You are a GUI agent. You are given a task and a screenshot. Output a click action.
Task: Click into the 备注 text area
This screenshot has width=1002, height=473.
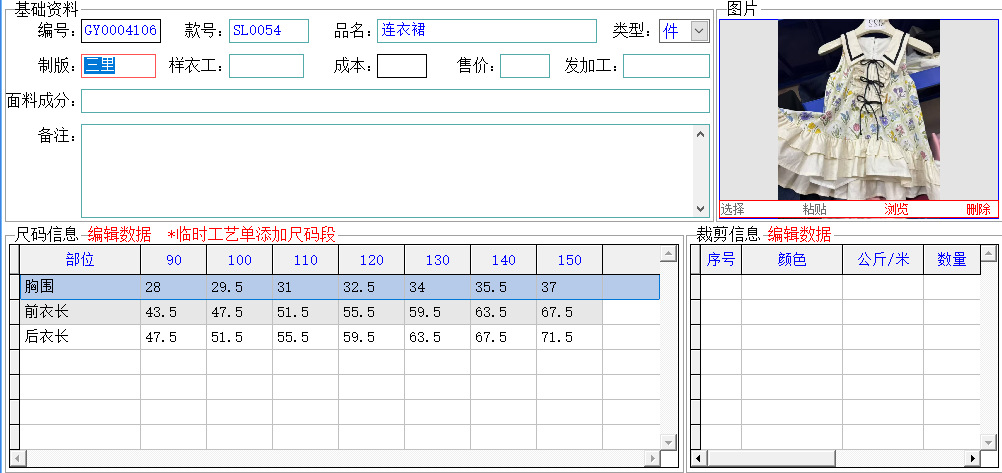(x=387, y=171)
